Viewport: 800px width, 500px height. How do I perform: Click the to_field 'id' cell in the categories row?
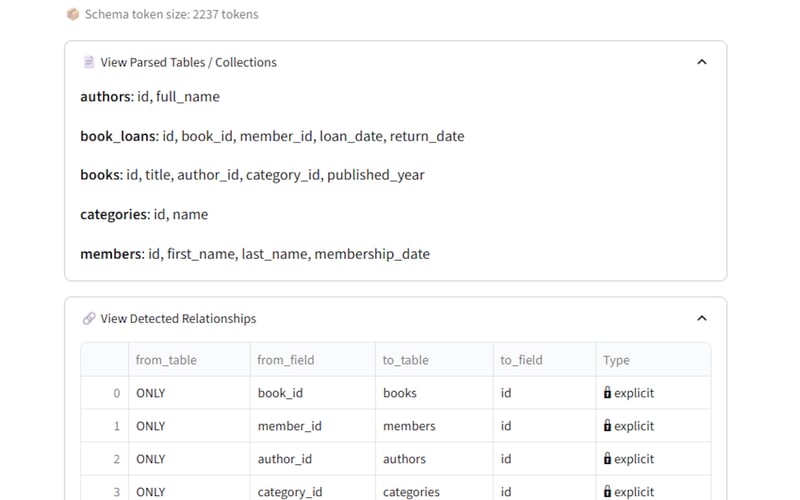tap(544, 488)
